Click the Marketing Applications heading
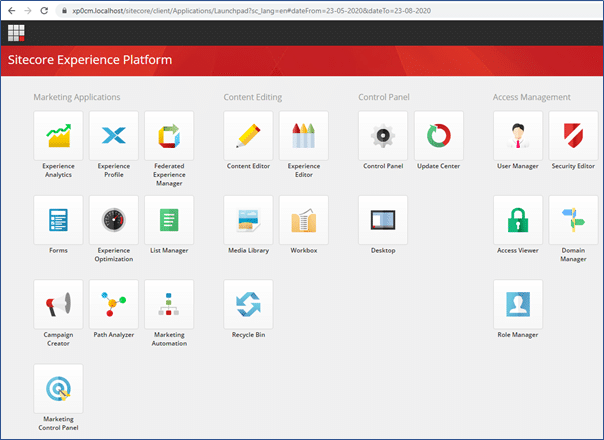 (x=77, y=97)
